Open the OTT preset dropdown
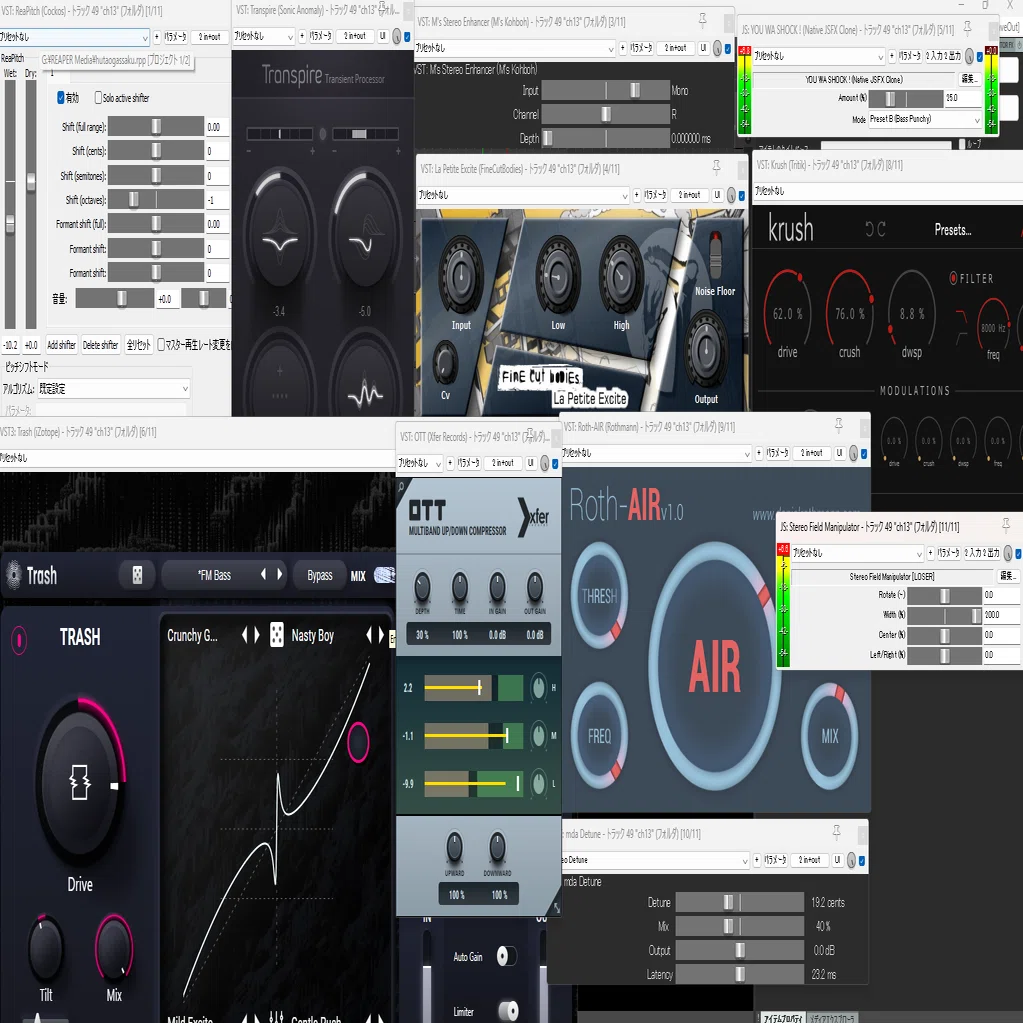This screenshot has height=1023, width=1023. click(x=420, y=463)
